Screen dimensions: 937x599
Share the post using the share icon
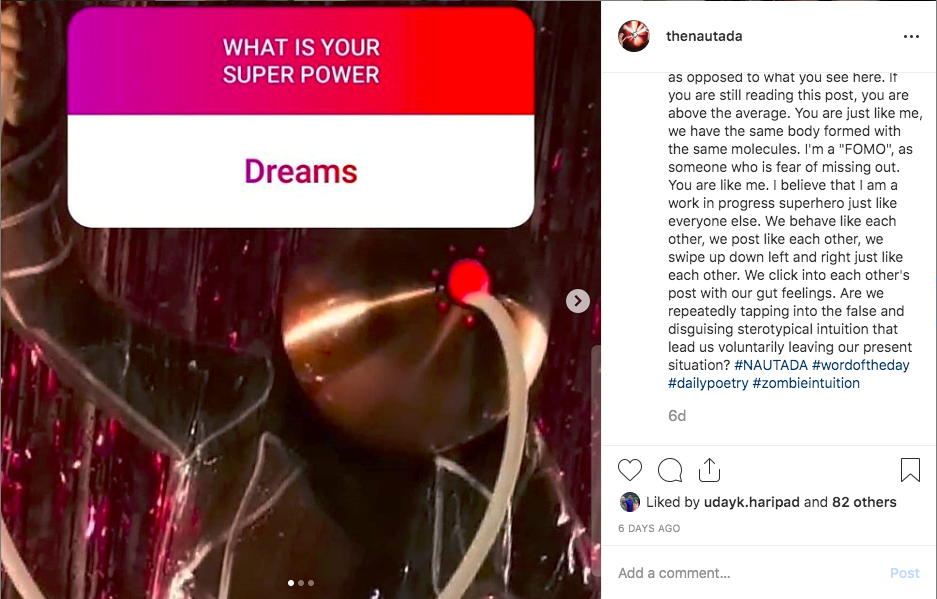[x=709, y=470]
